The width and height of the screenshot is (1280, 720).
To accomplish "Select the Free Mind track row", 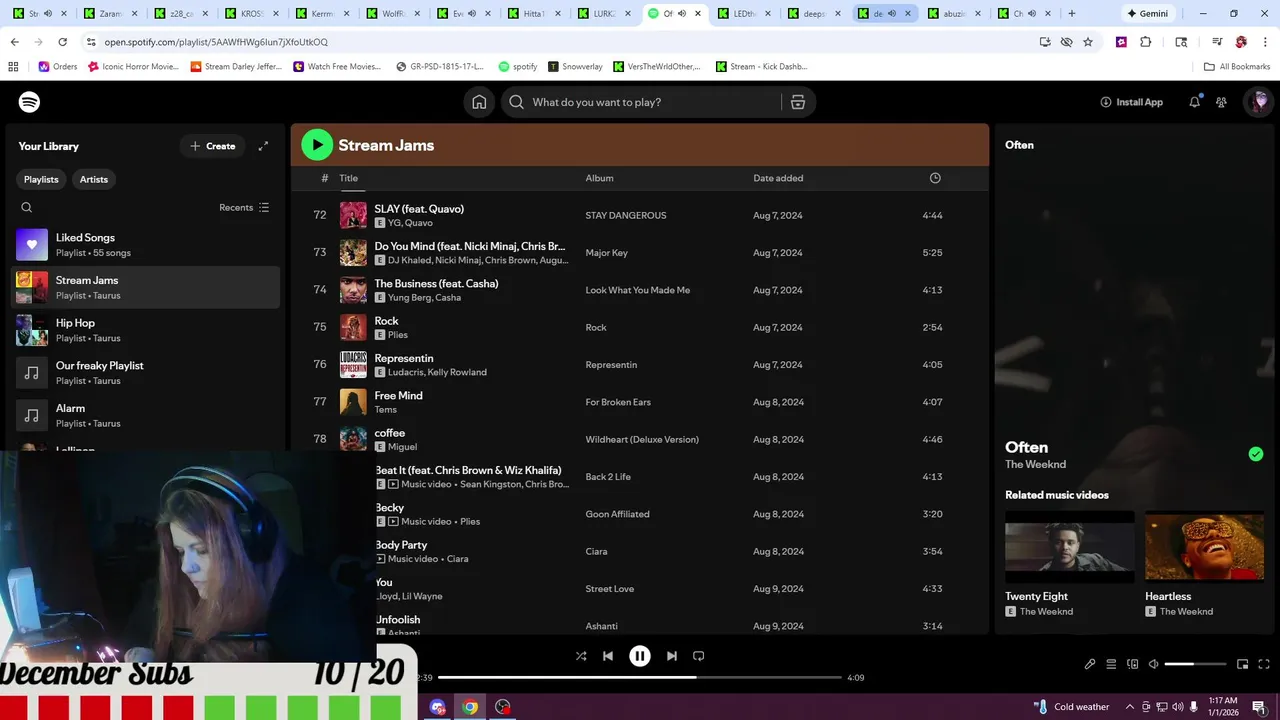I will (x=639, y=402).
